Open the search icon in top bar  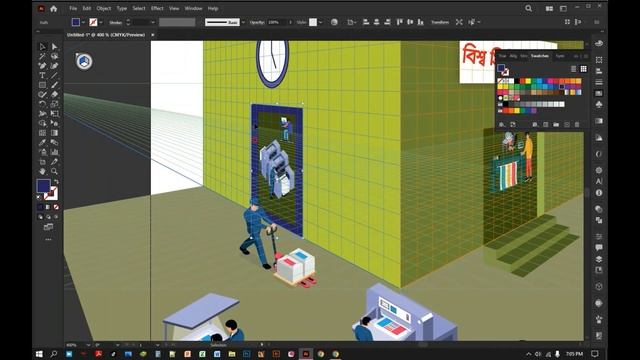pos(529,8)
